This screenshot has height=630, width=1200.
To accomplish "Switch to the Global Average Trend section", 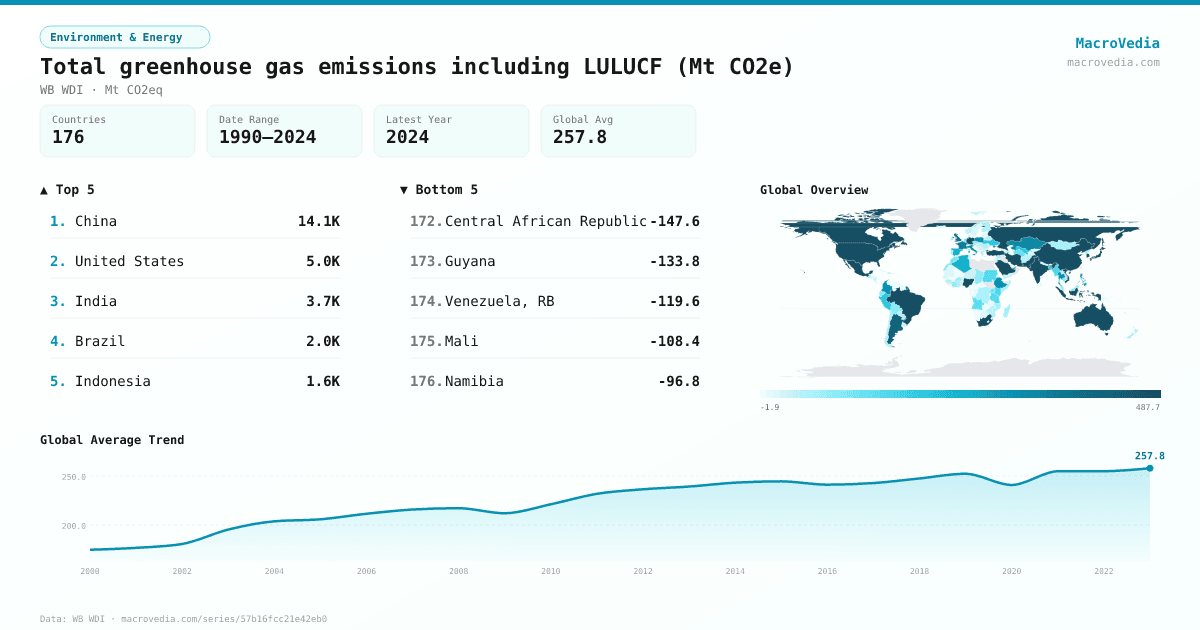I will [112, 439].
